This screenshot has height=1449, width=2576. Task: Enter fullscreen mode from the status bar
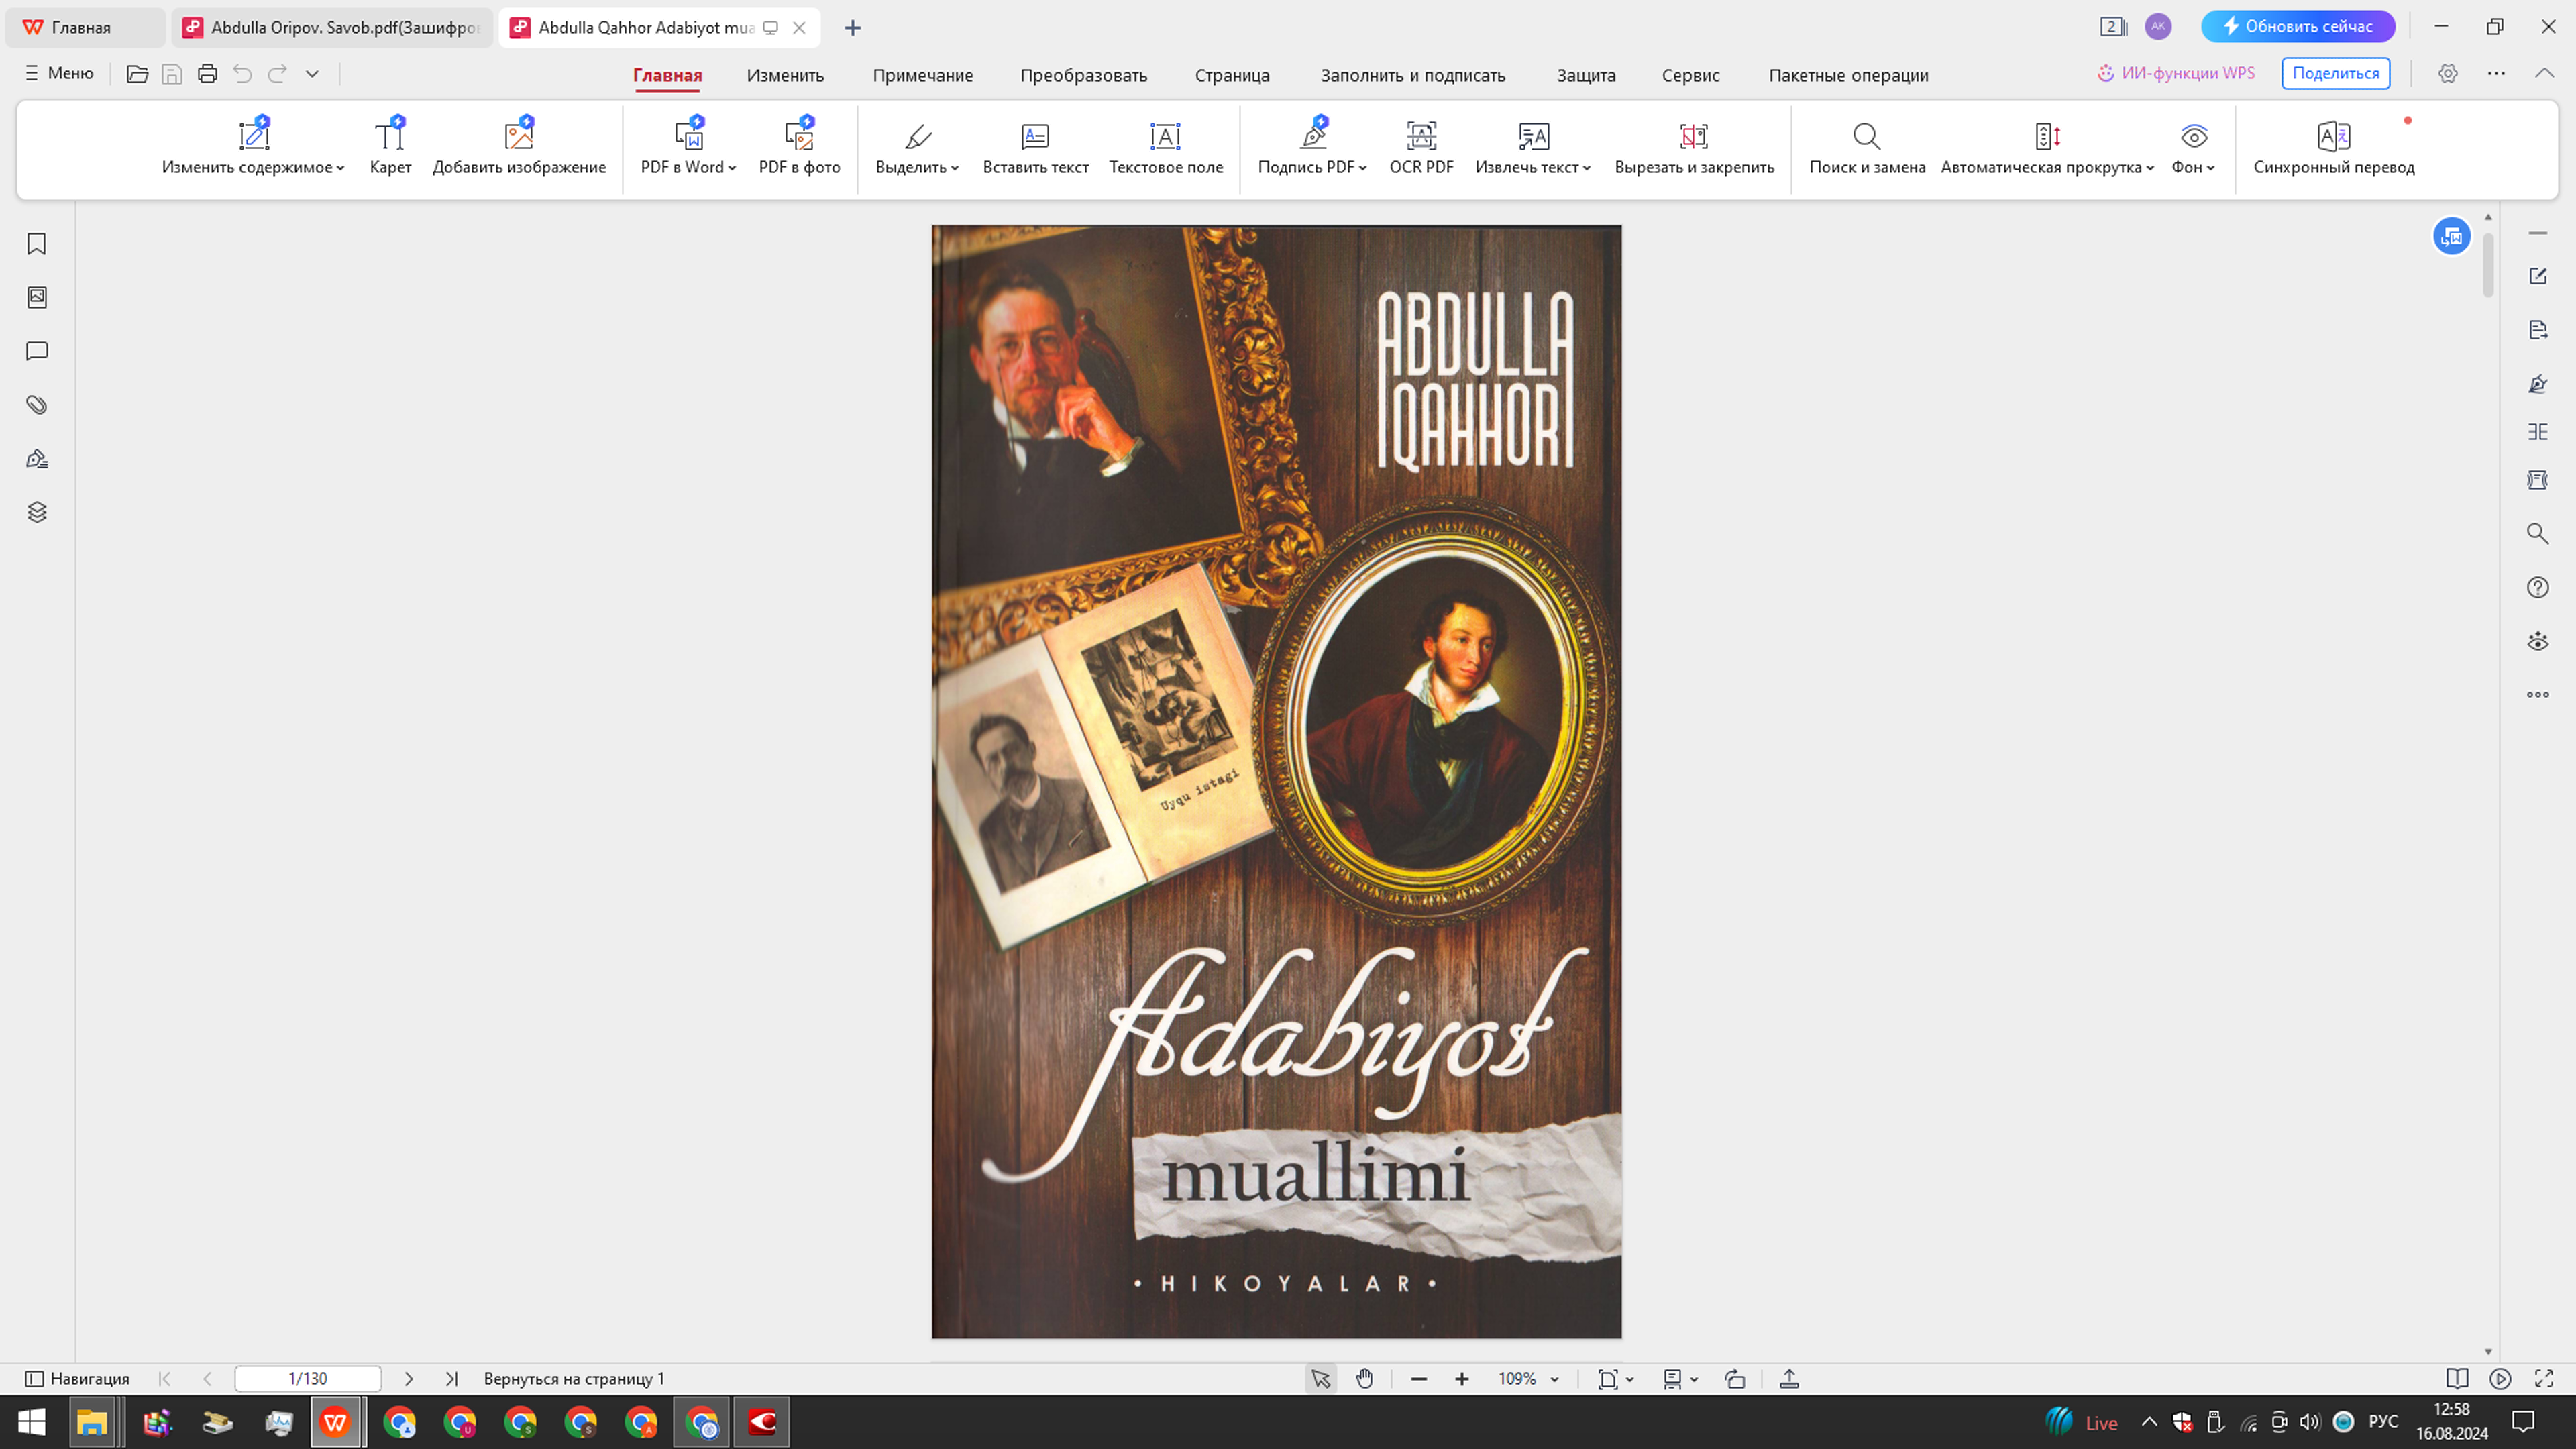[2544, 1378]
